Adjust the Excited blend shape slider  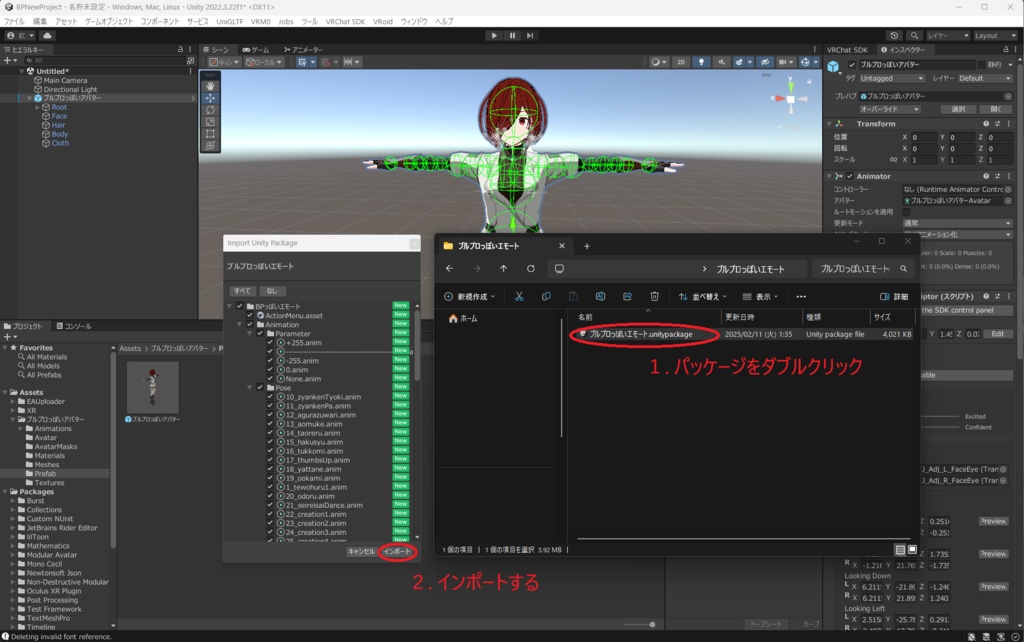pos(938,416)
